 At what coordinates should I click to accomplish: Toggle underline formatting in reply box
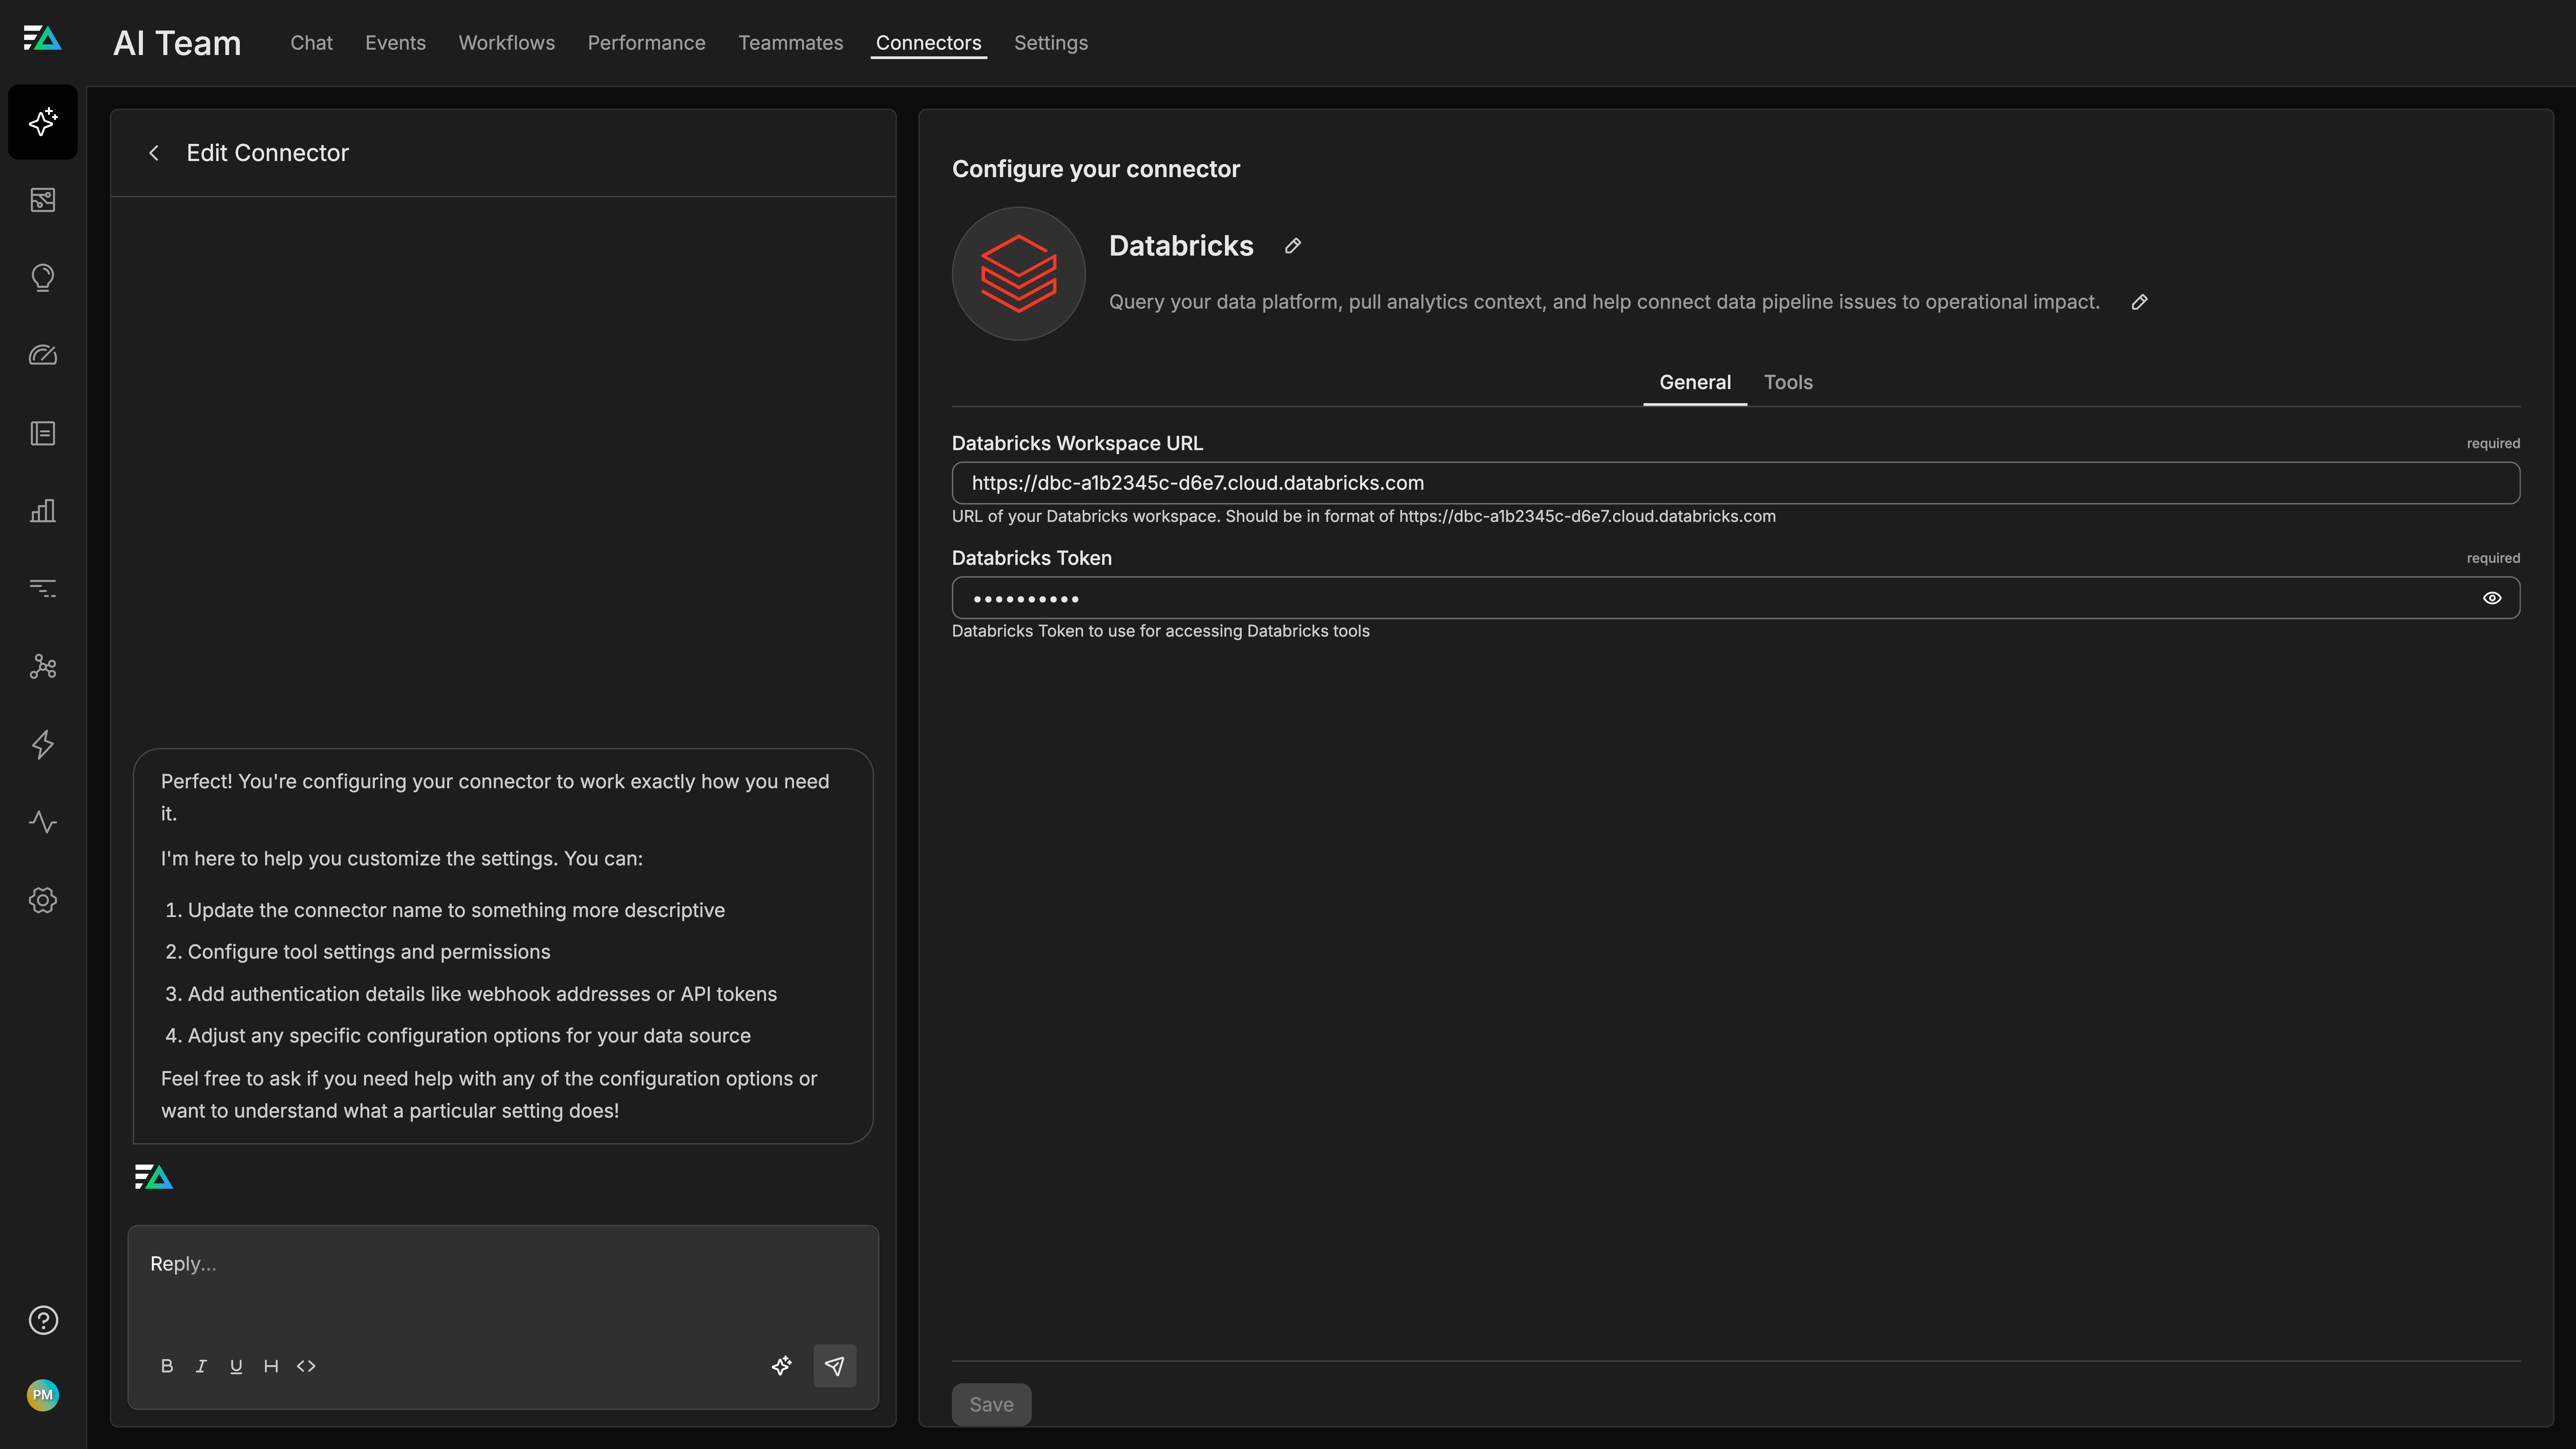pyautogui.click(x=236, y=1366)
